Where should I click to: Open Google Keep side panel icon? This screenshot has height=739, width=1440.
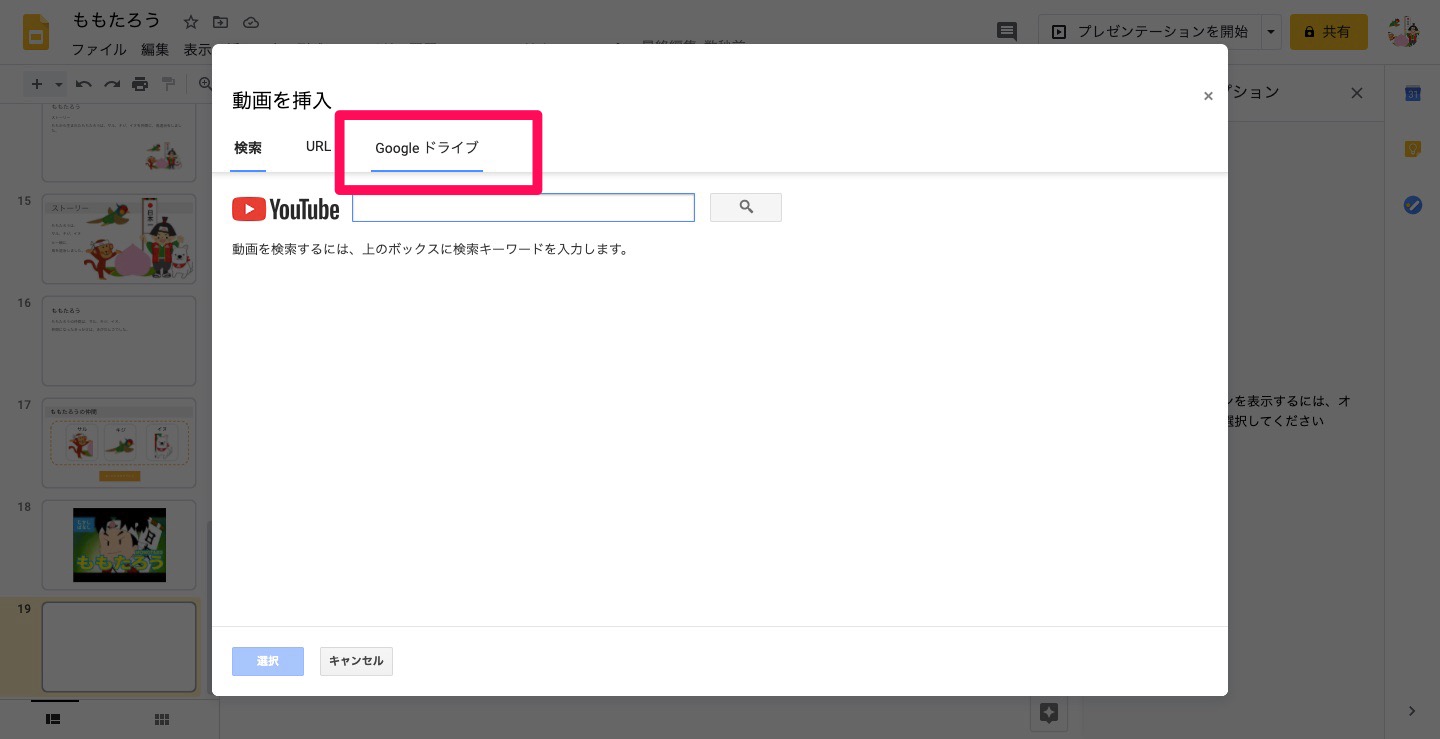1413,149
